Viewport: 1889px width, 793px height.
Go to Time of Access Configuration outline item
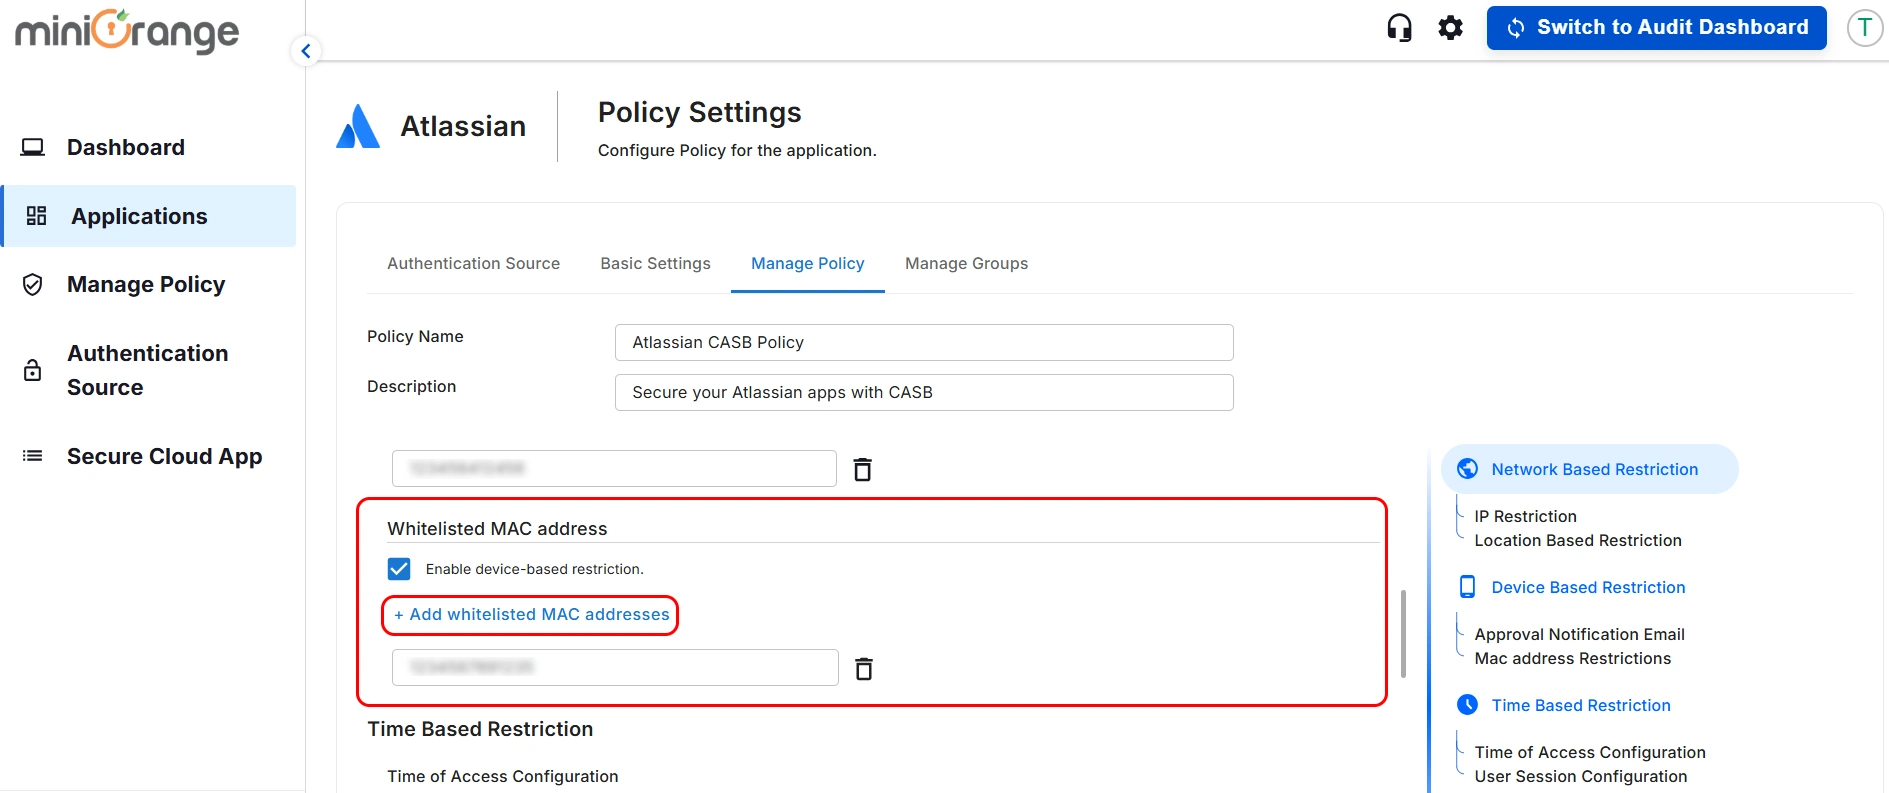pos(1589,753)
